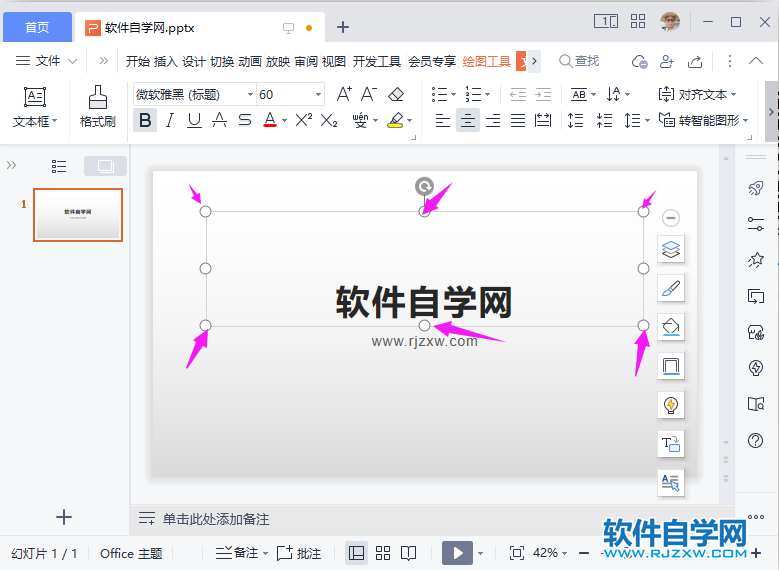Toggle subscript formatting
Image resolution: width=779 pixels, height=570 pixels.
pyautogui.click(x=329, y=120)
